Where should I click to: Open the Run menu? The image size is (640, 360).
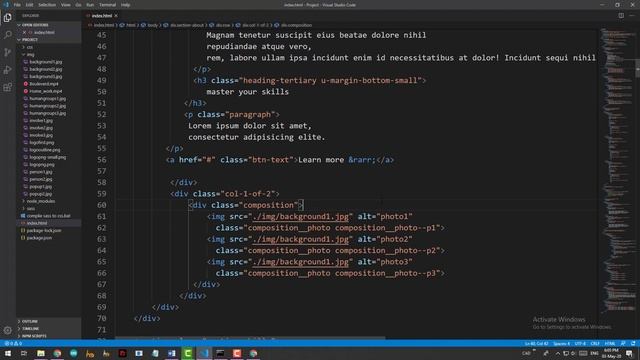point(90,5)
